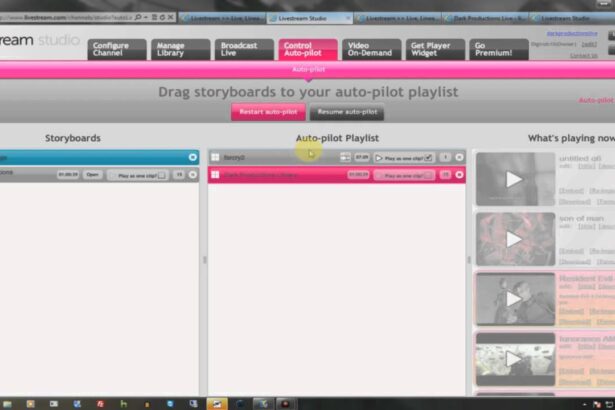The width and height of the screenshot is (615, 410).
Task: Click the duration badge on first playlist row
Action: coord(362,157)
